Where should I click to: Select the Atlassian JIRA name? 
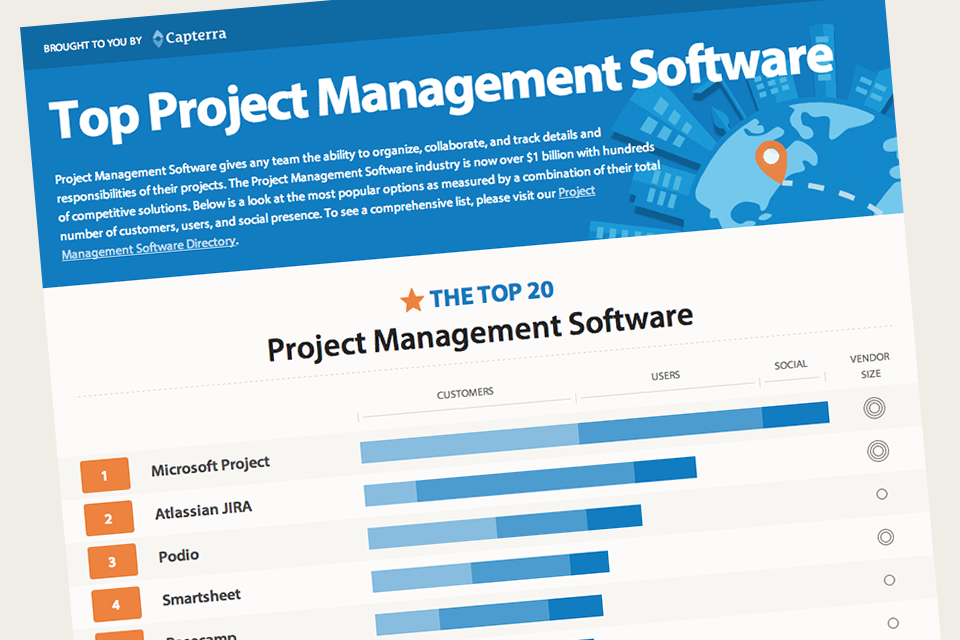203,510
